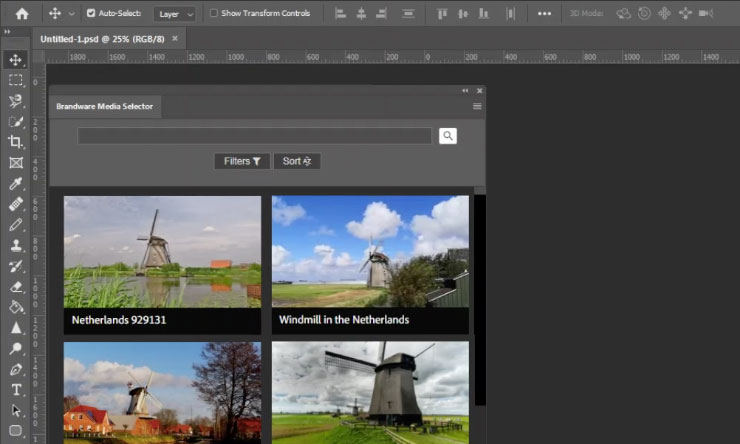Click the 3D Slide mode icon
The width and height of the screenshot is (740, 444).
pyautogui.click(x=685, y=14)
